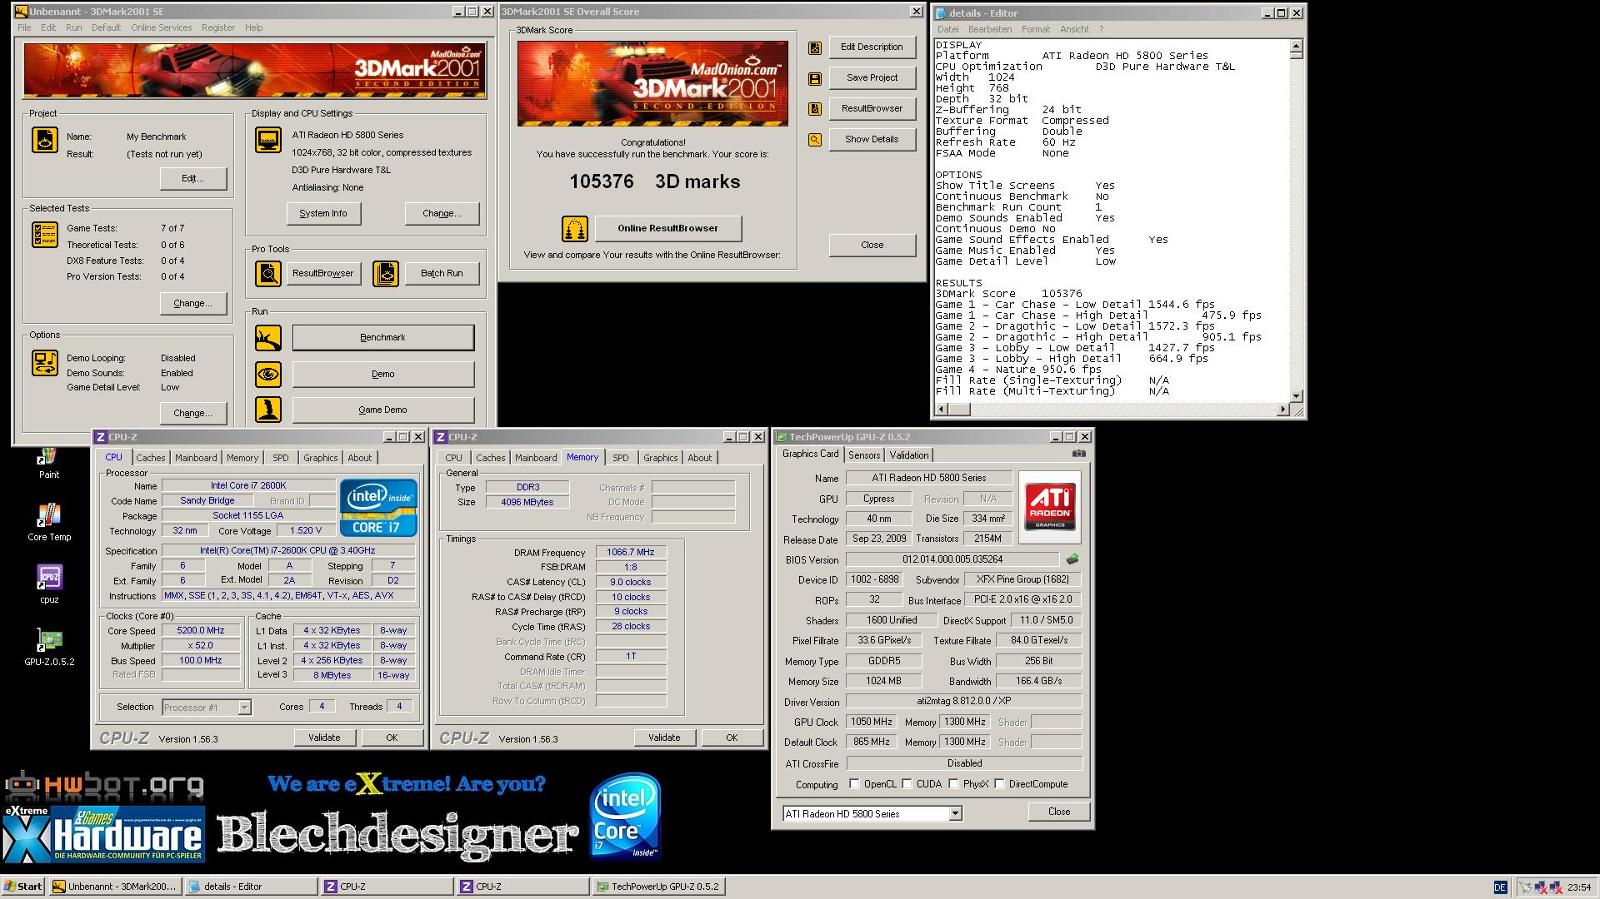Switch to the Caches tab in the left CPU-Z window

click(151, 458)
